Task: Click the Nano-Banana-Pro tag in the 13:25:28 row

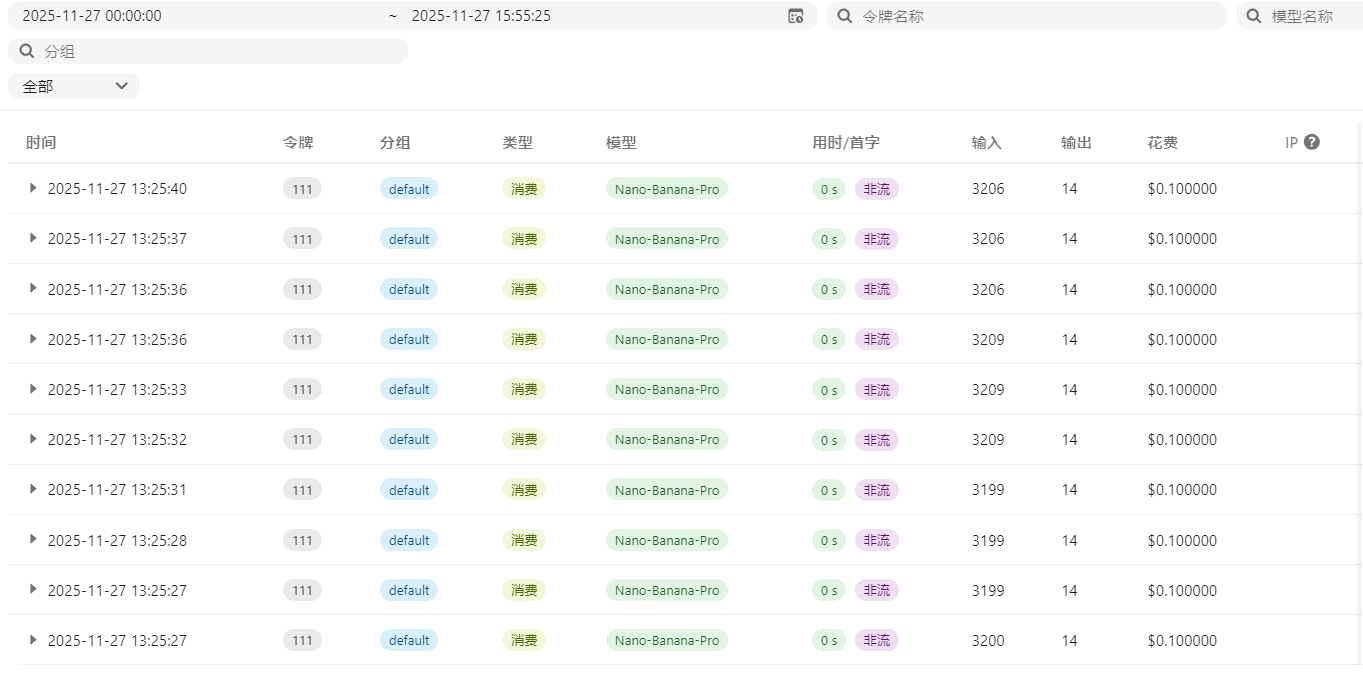Action: pos(667,540)
